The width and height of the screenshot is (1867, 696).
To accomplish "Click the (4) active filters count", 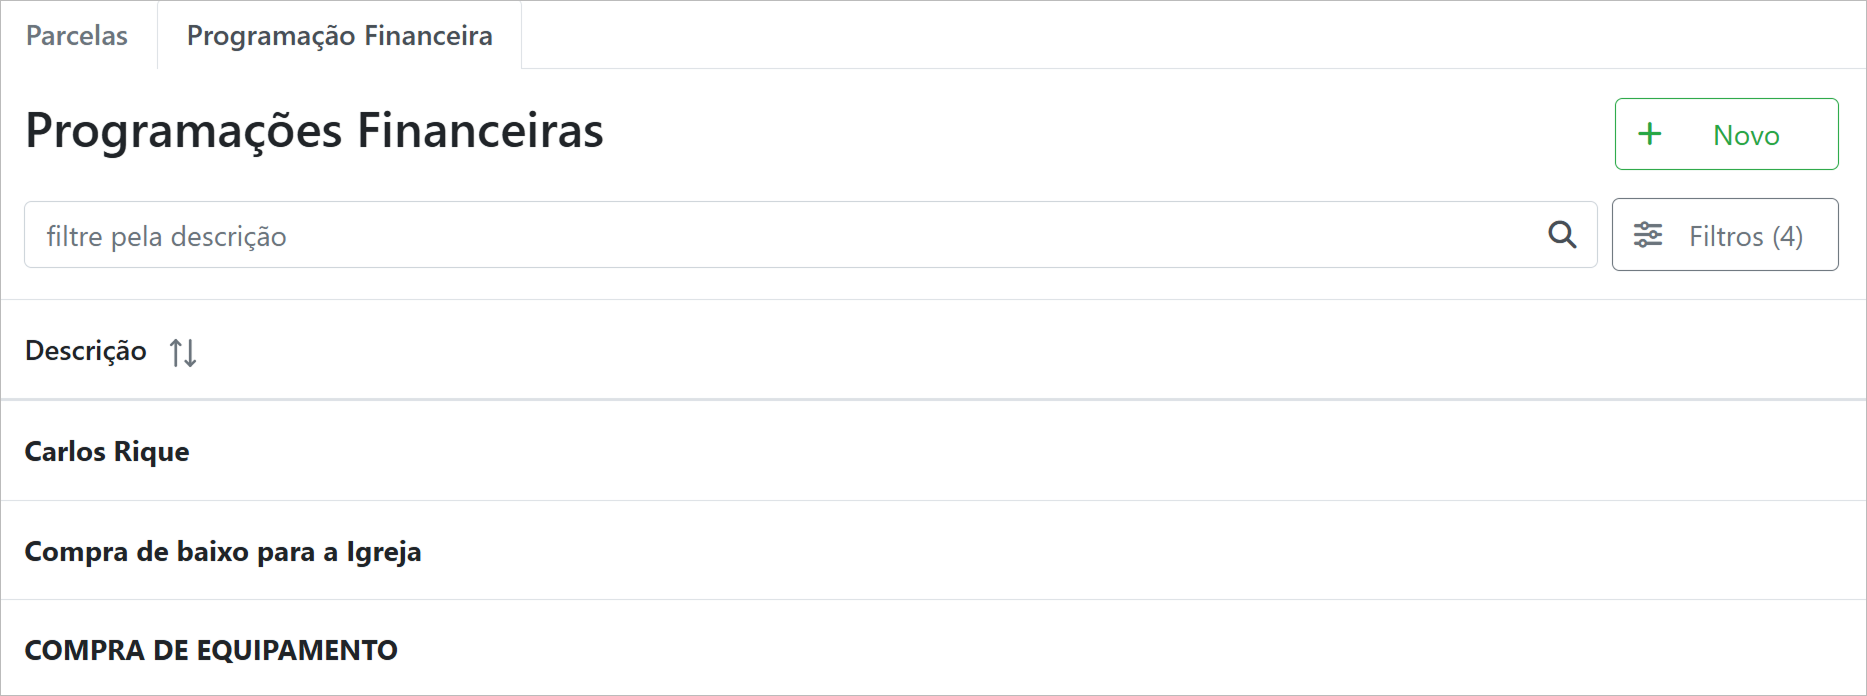I will pyautogui.click(x=1788, y=236).
